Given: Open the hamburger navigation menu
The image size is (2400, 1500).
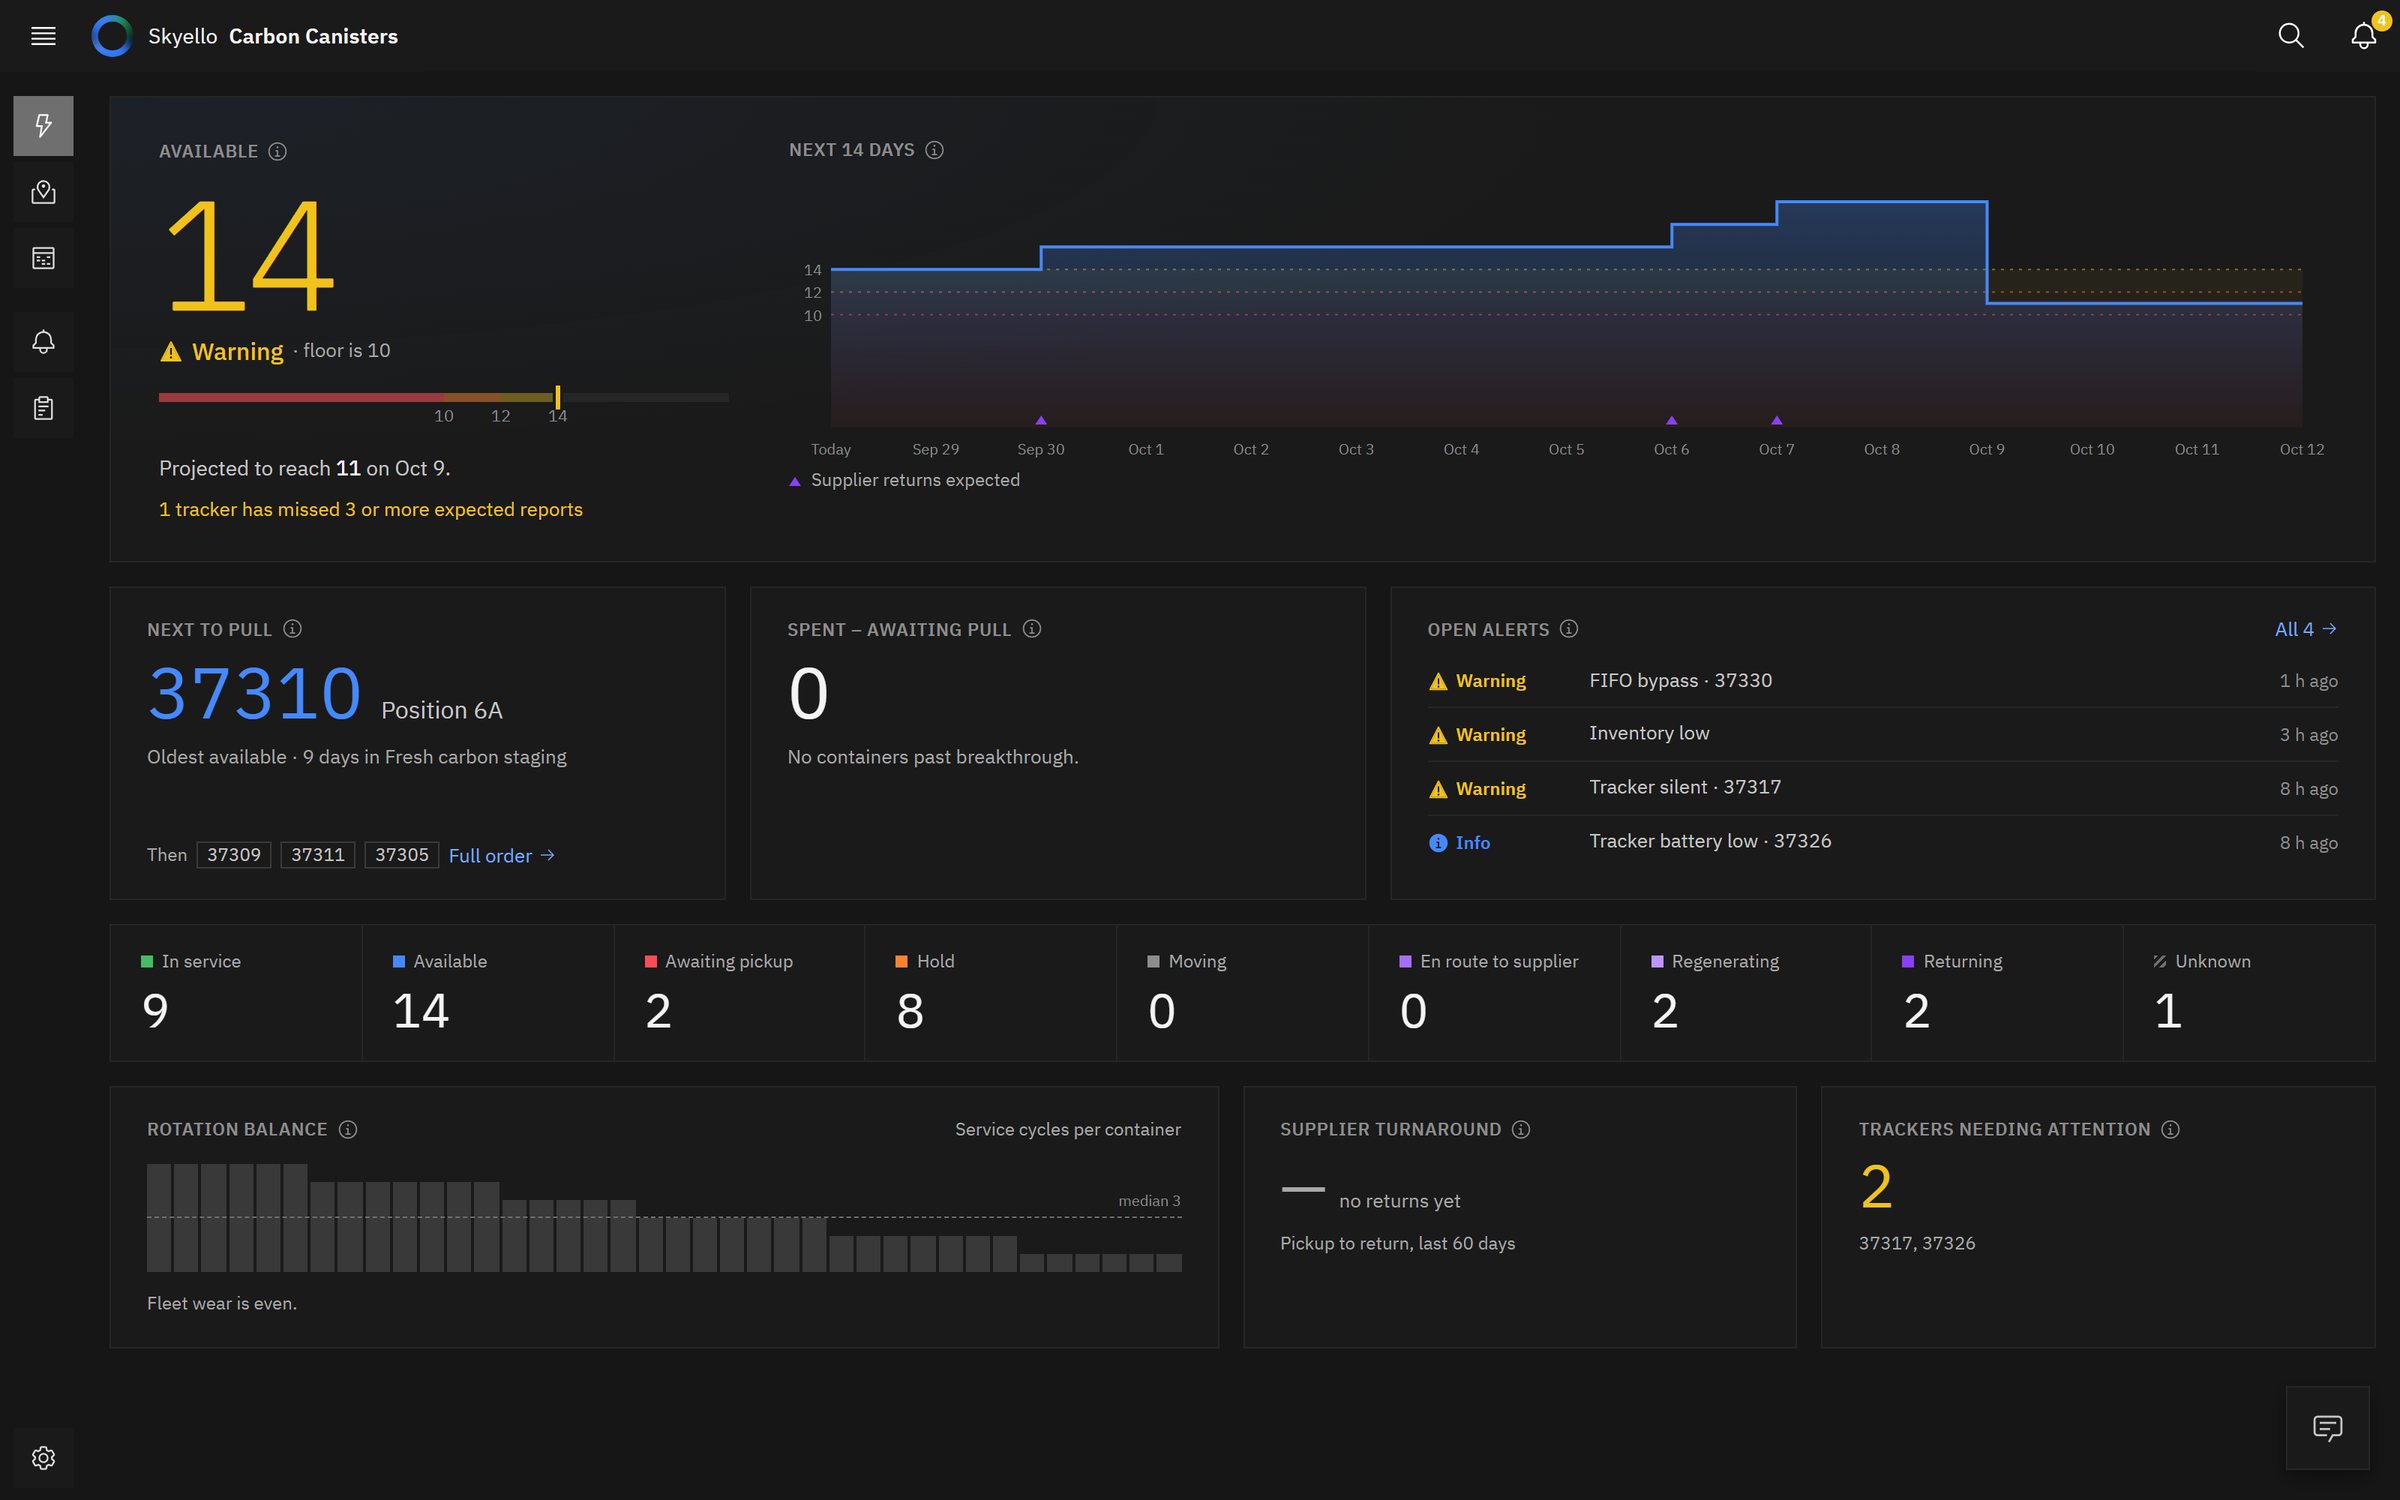Looking at the screenshot, I should [x=43, y=36].
